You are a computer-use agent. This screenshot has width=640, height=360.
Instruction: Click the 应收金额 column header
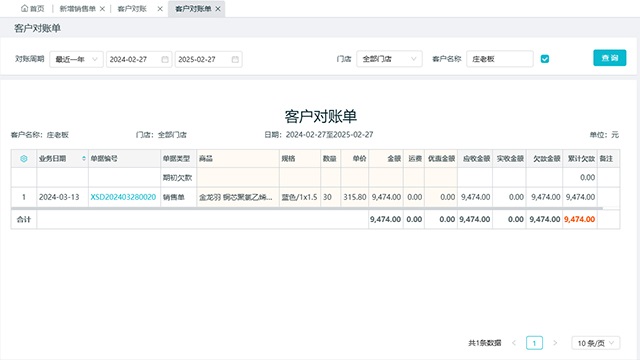pyautogui.click(x=475, y=158)
